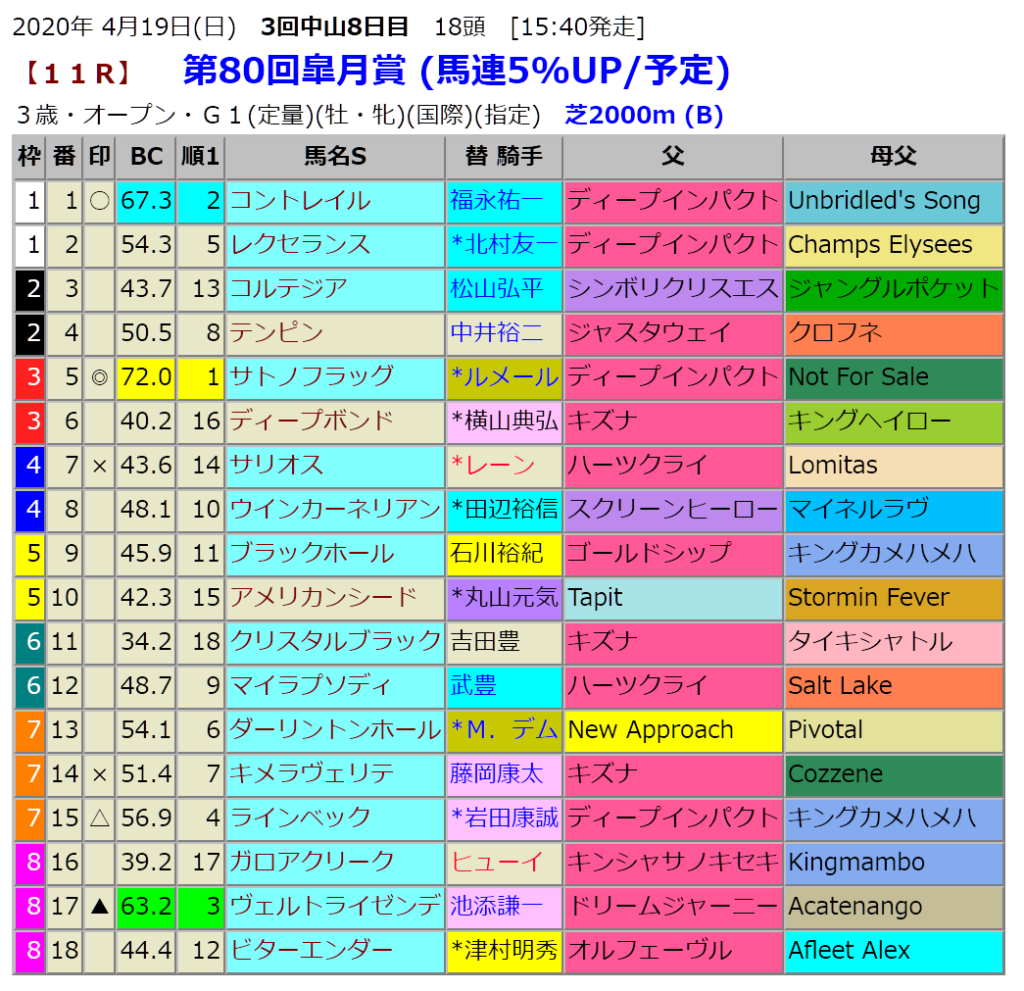Click the △ mark in ラインベック's row
This screenshot has width=1024, height=991.
(99, 818)
